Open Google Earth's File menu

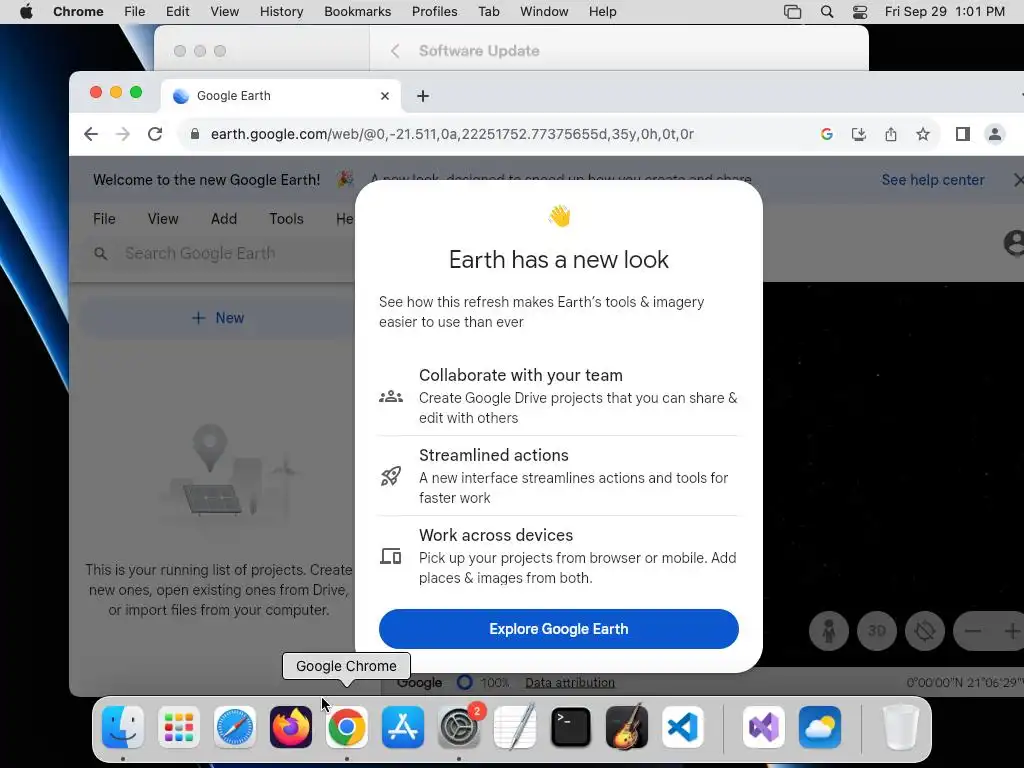tap(104, 219)
